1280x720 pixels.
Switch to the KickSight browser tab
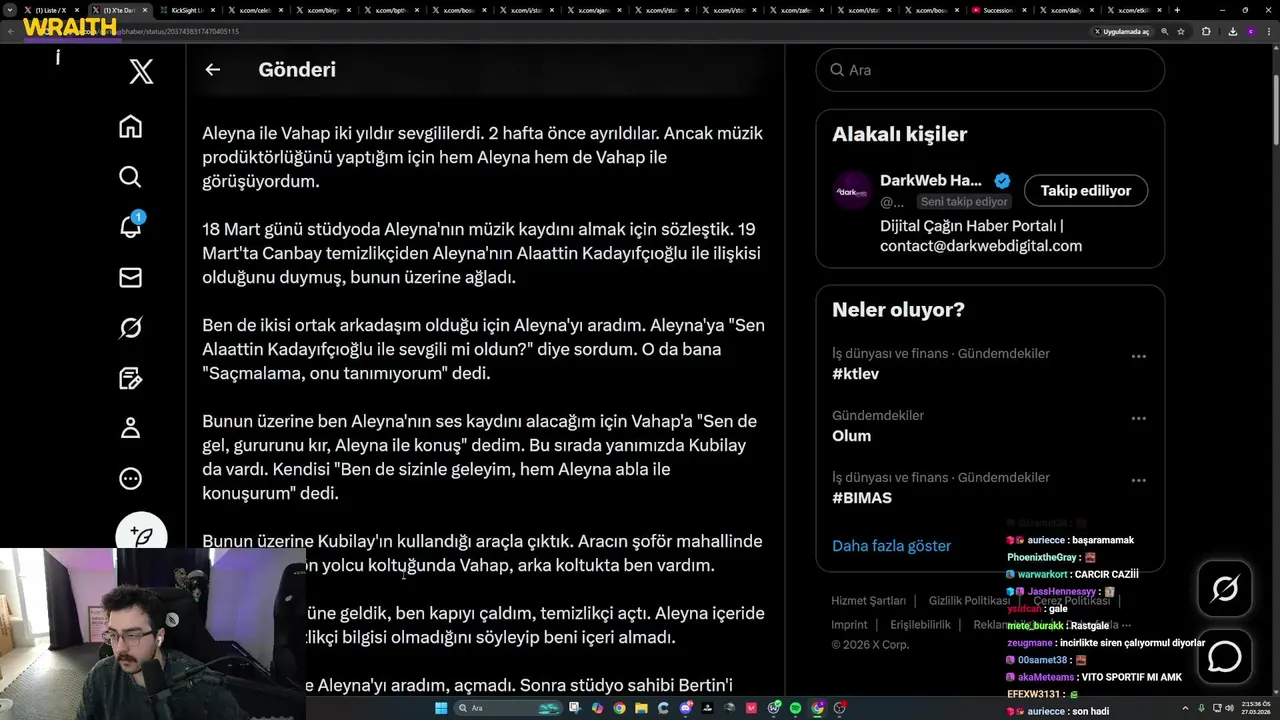tap(188, 10)
